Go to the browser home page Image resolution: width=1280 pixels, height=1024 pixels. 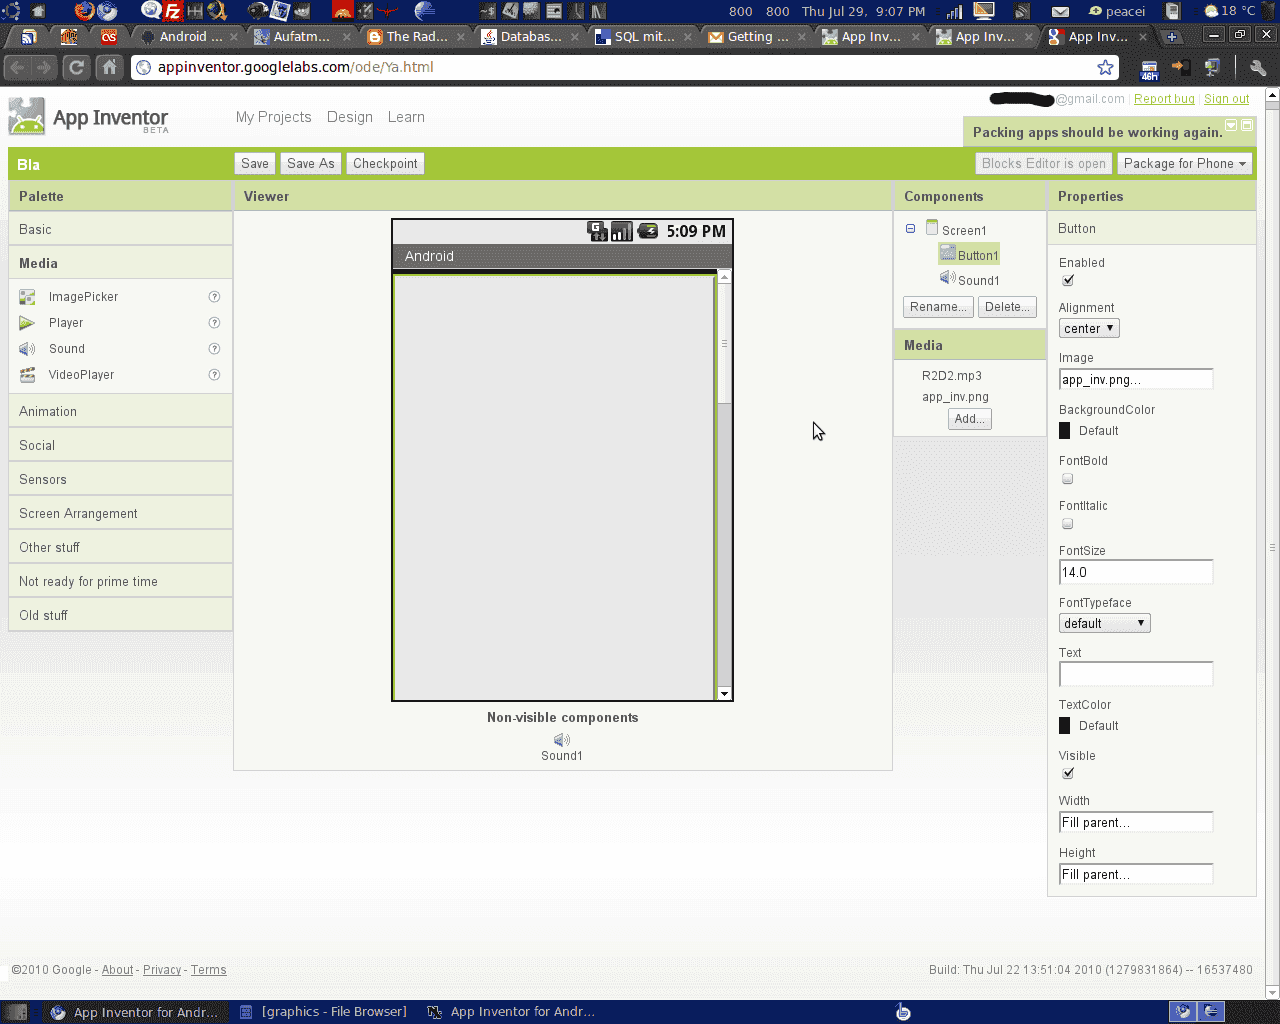(x=109, y=67)
